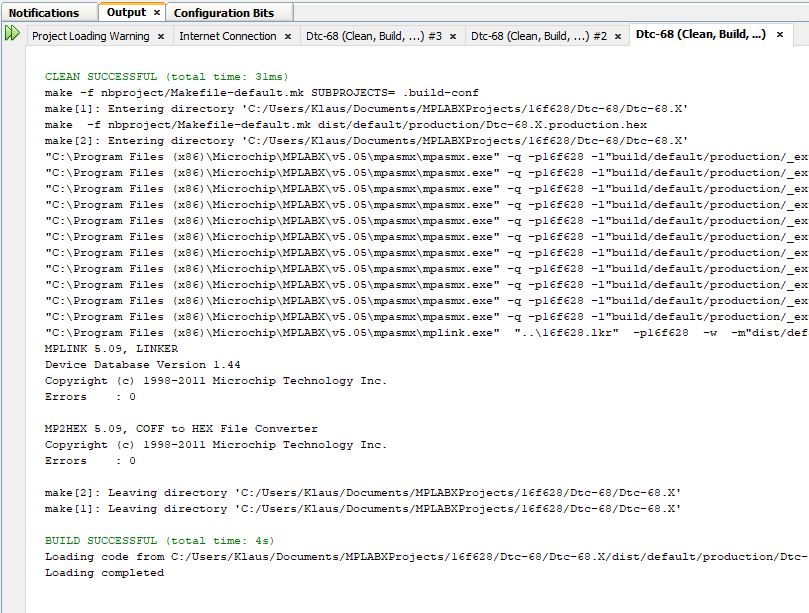The width and height of the screenshot is (809, 613).
Task: Close the Dtc-68 build #2 tab
Action: pyautogui.click(x=618, y=36)
